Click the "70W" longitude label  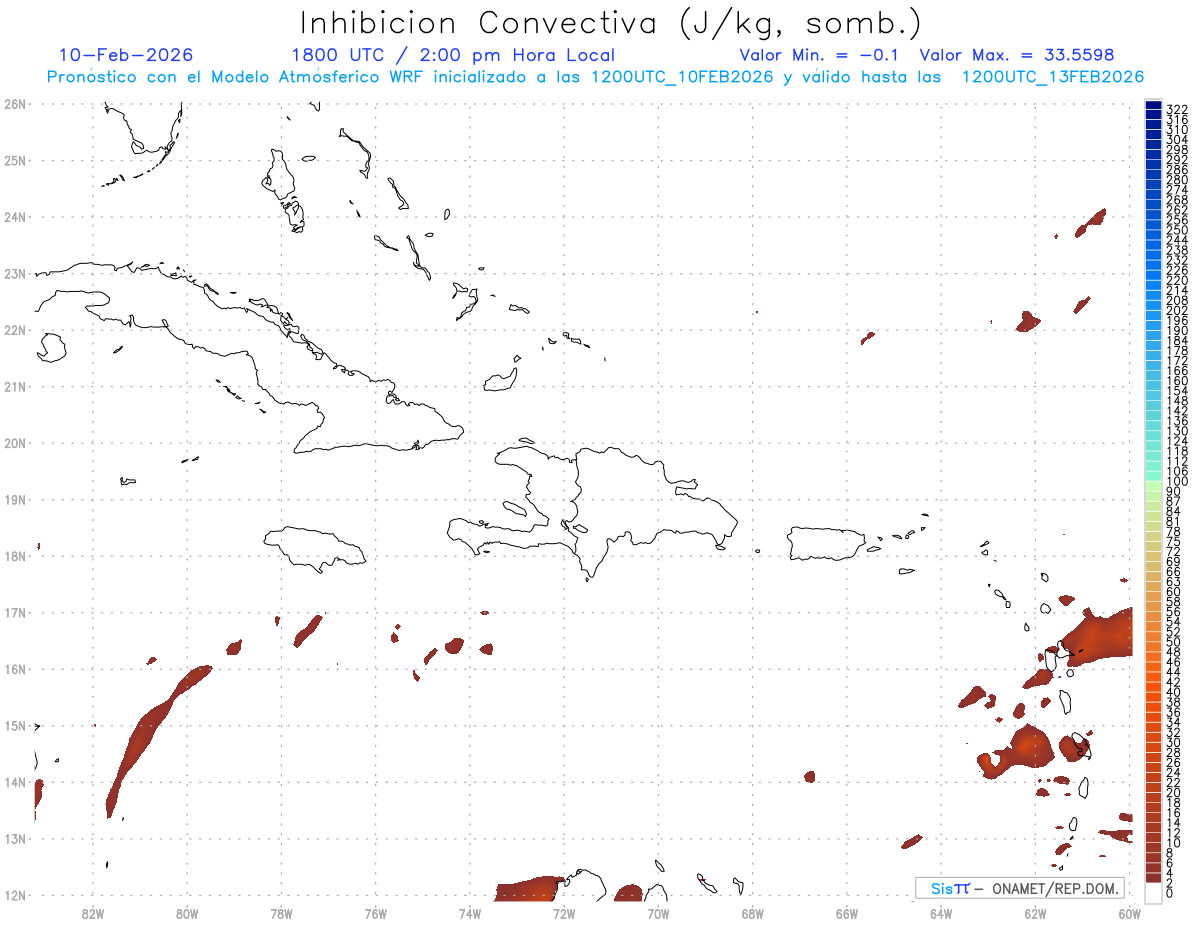point(658,912)
